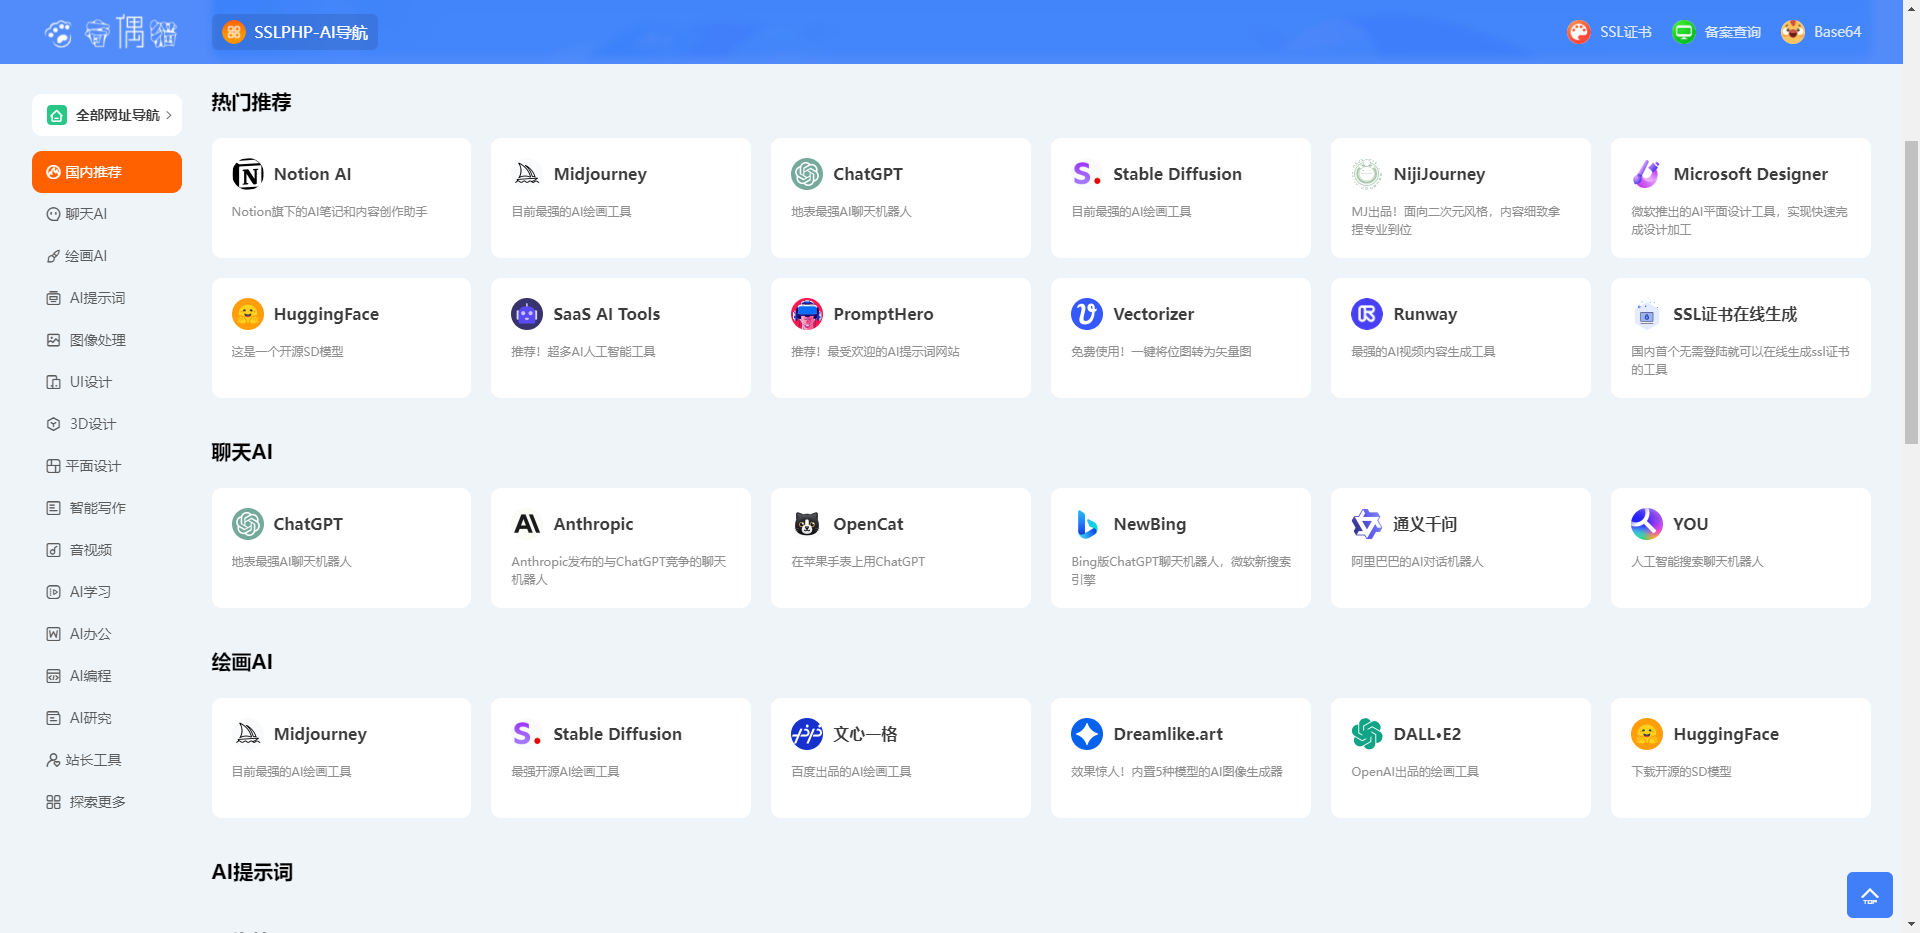Open the HuggingFace title in 绘画AI section
Screen dimensions: 1920x933
click(x=1726, y=734)
